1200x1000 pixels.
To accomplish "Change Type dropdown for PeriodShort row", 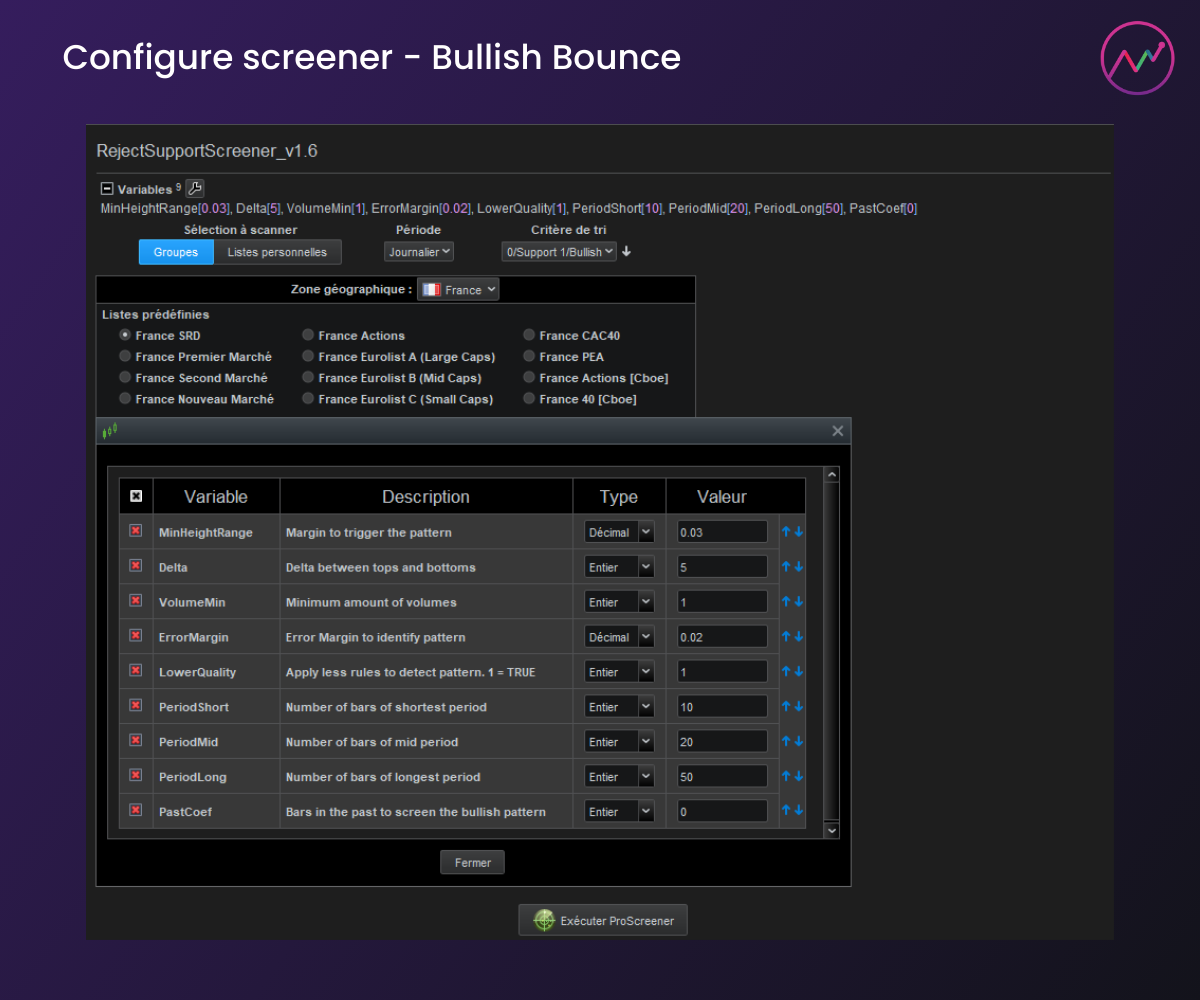I will pyautogui.click(x=619, y=707).
